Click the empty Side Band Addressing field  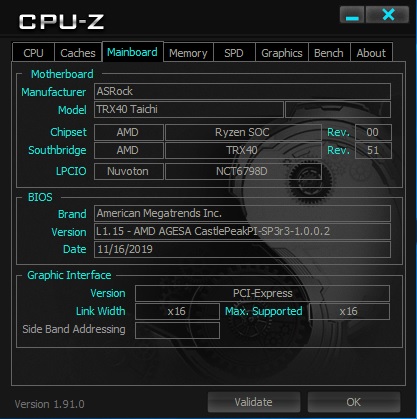177,330
